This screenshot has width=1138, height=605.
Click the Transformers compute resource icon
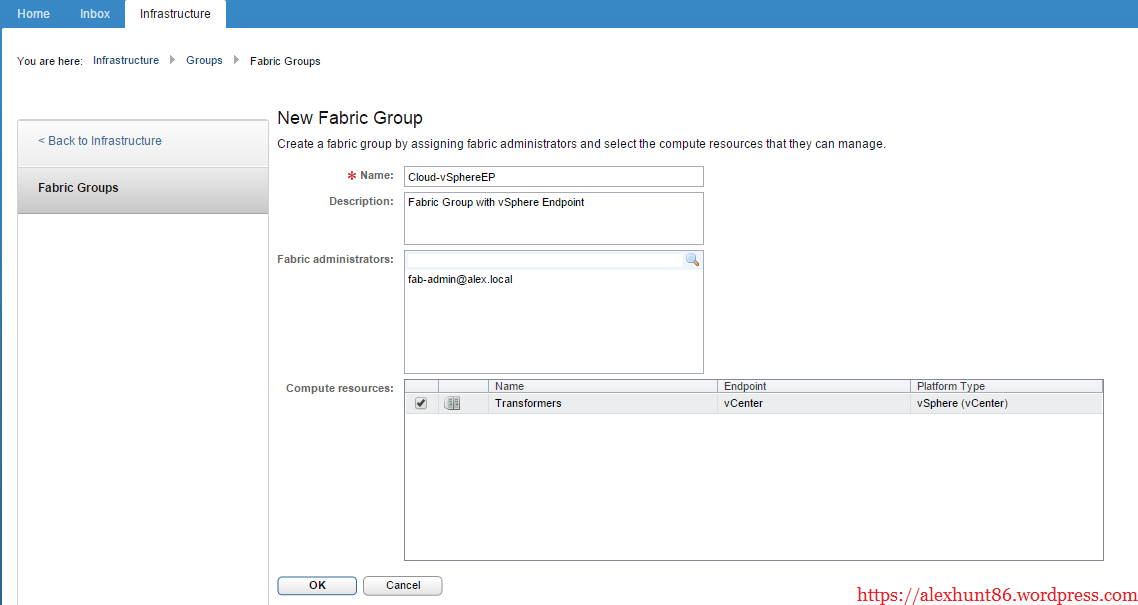pyautogui.click(x=452, y=404)
